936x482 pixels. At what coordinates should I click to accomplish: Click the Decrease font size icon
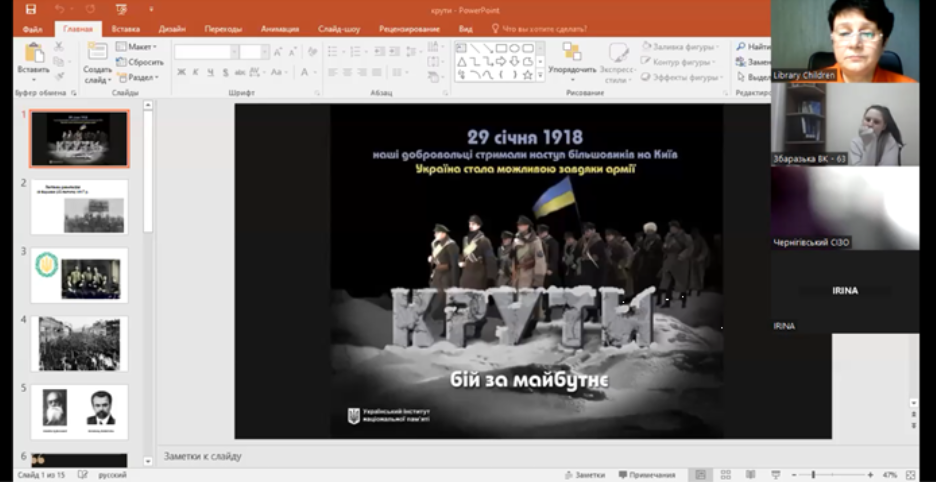[292, 52]
